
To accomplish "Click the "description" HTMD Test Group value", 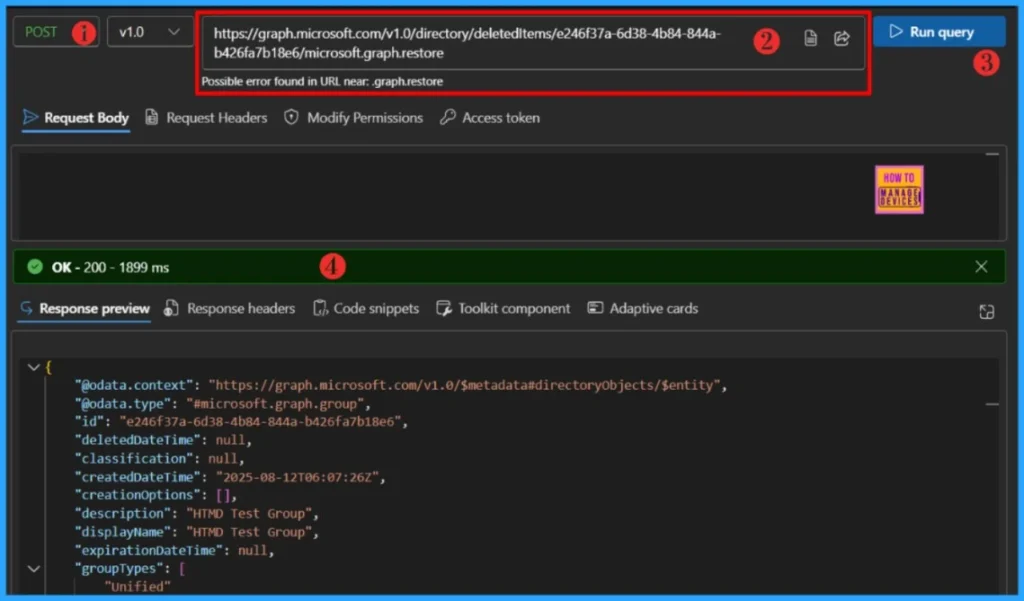I will (x=249, y=513).
